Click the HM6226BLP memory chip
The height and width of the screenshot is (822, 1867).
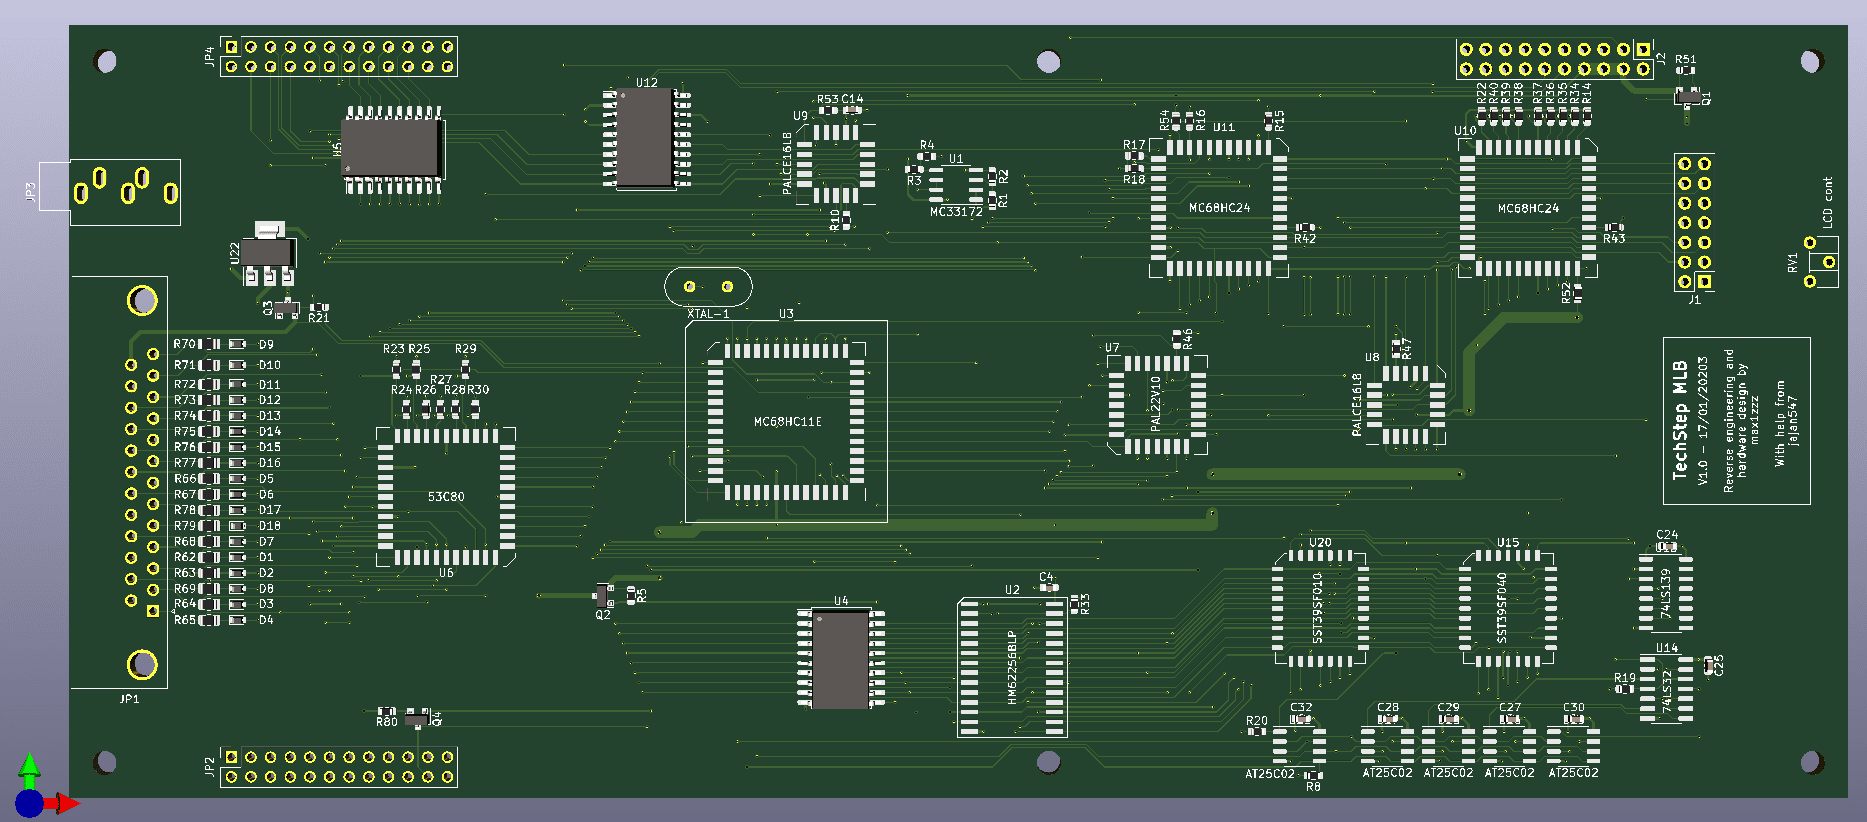pyautogui.click(x=1012, y=667)
